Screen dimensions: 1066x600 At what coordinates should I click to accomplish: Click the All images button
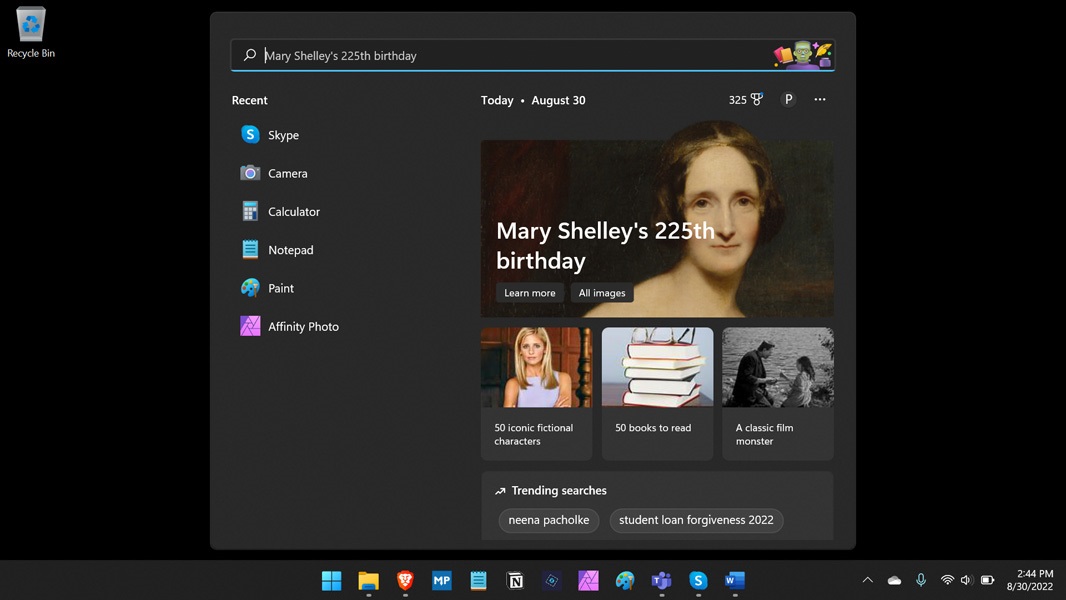click(x=602, y=293)
